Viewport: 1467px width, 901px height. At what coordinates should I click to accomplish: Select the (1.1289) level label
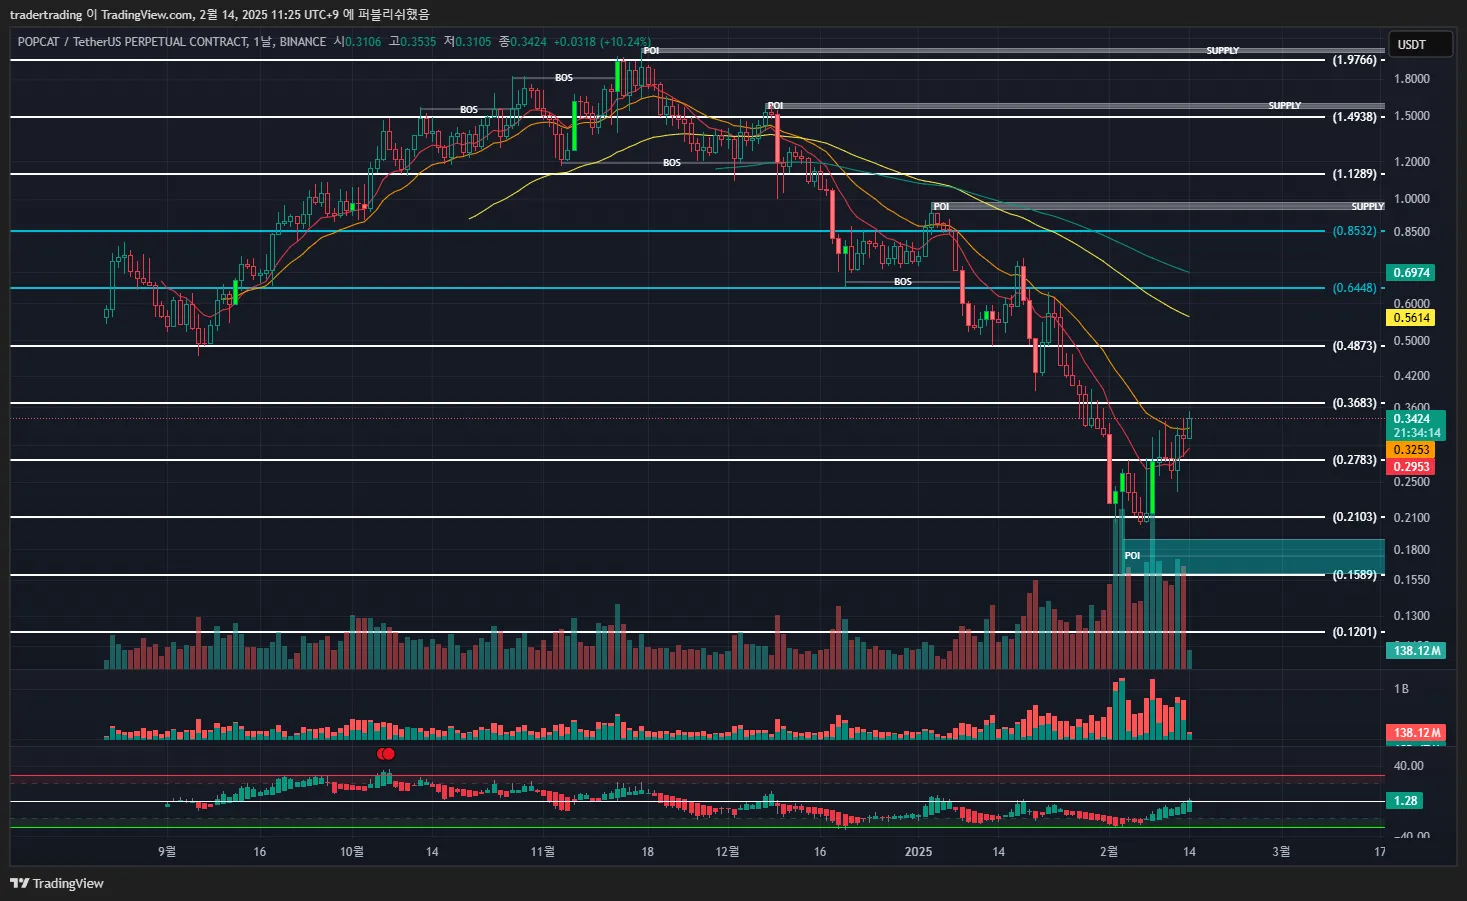1354,174
